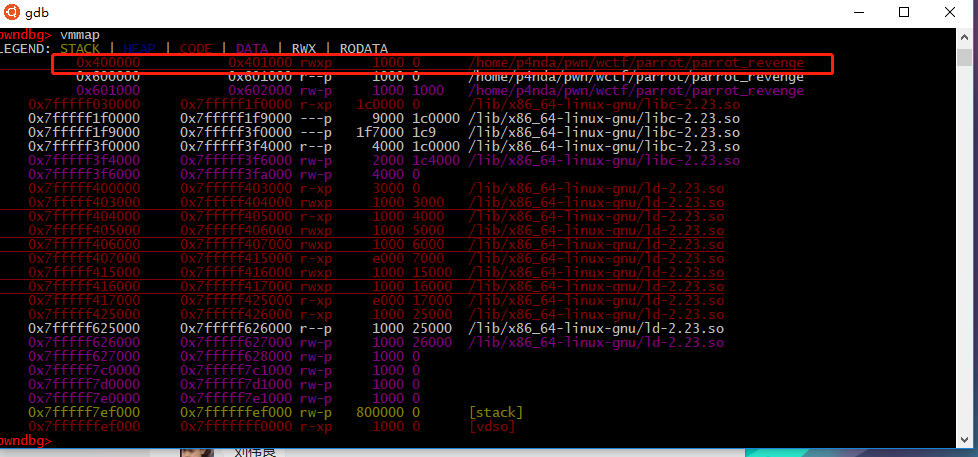The image size is (978, 457).
Task: Minimize the gdb window
Action: pos(858,12)
